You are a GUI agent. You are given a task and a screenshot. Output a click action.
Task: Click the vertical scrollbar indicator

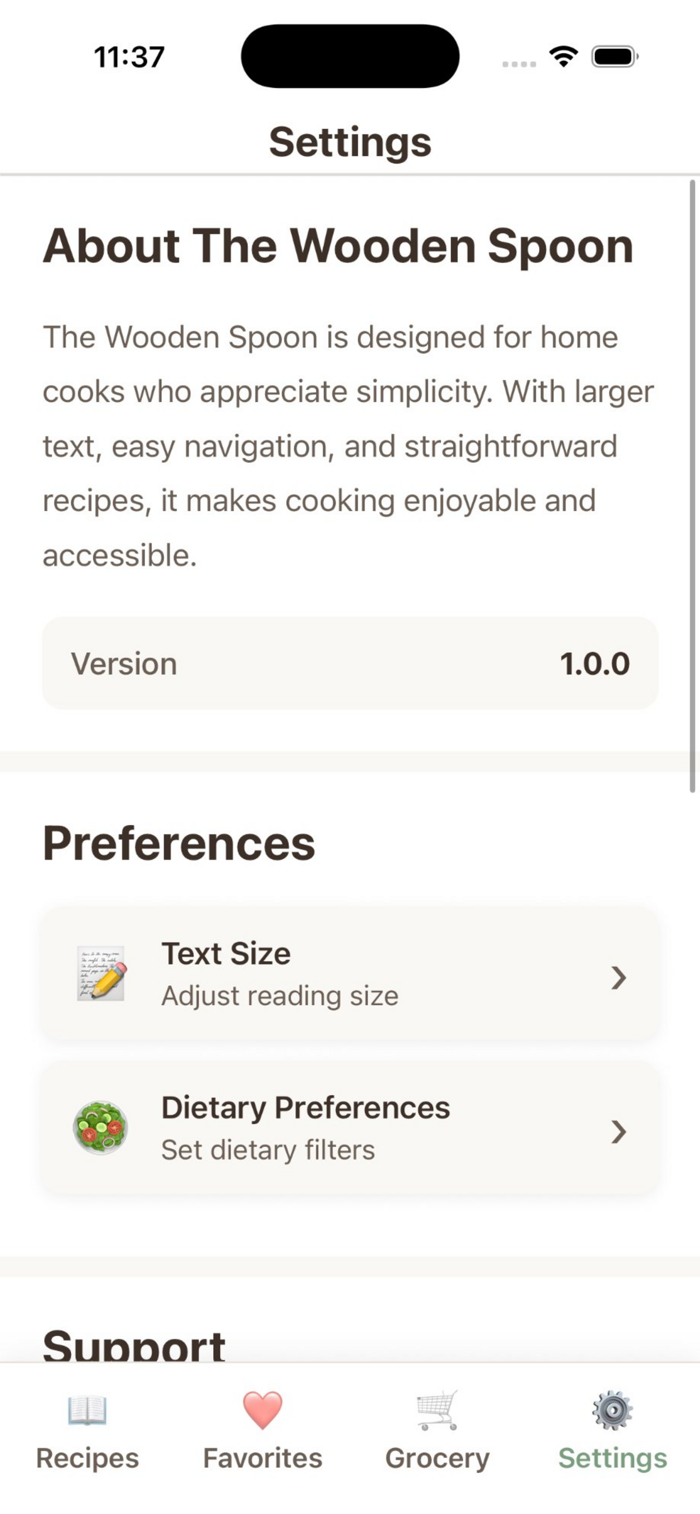tap(692, 485)
